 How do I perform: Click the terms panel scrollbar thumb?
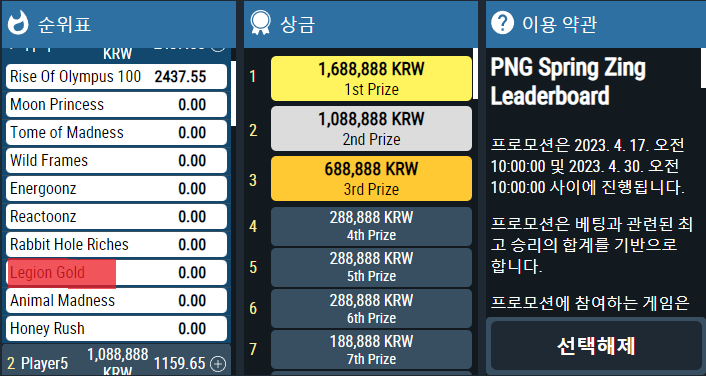(703, 68)
